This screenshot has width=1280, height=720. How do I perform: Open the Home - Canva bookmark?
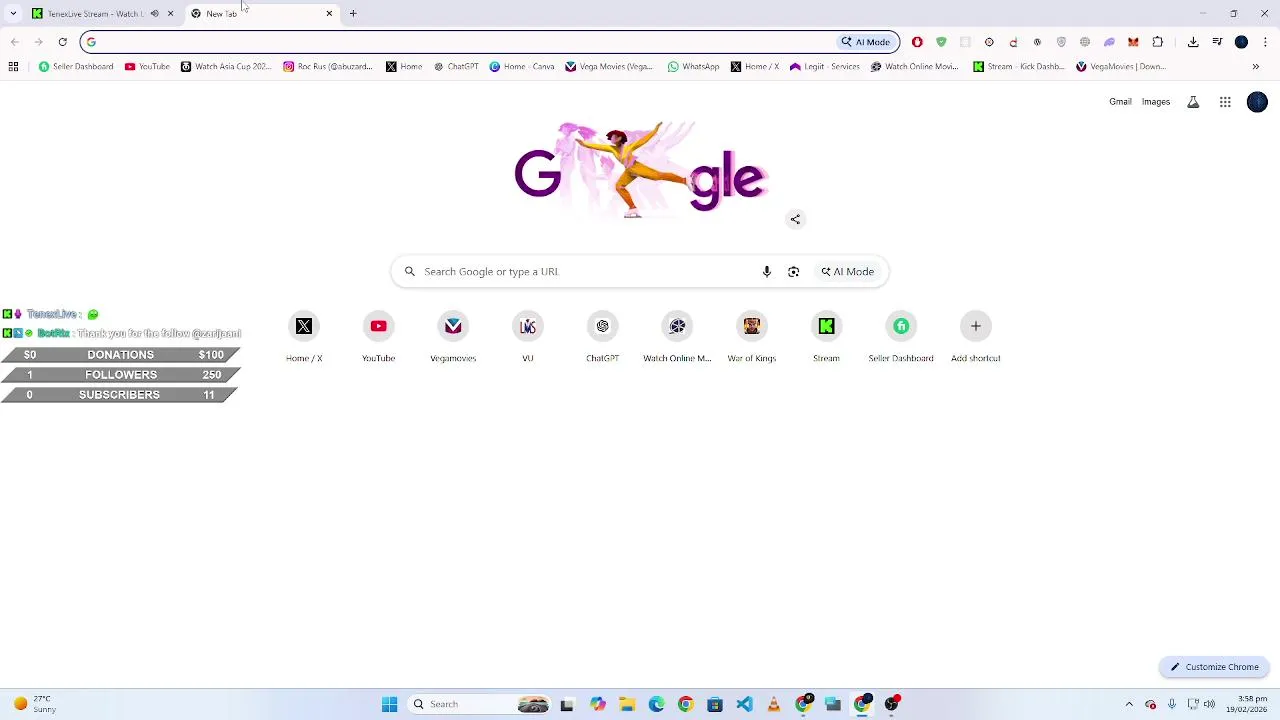522,66
